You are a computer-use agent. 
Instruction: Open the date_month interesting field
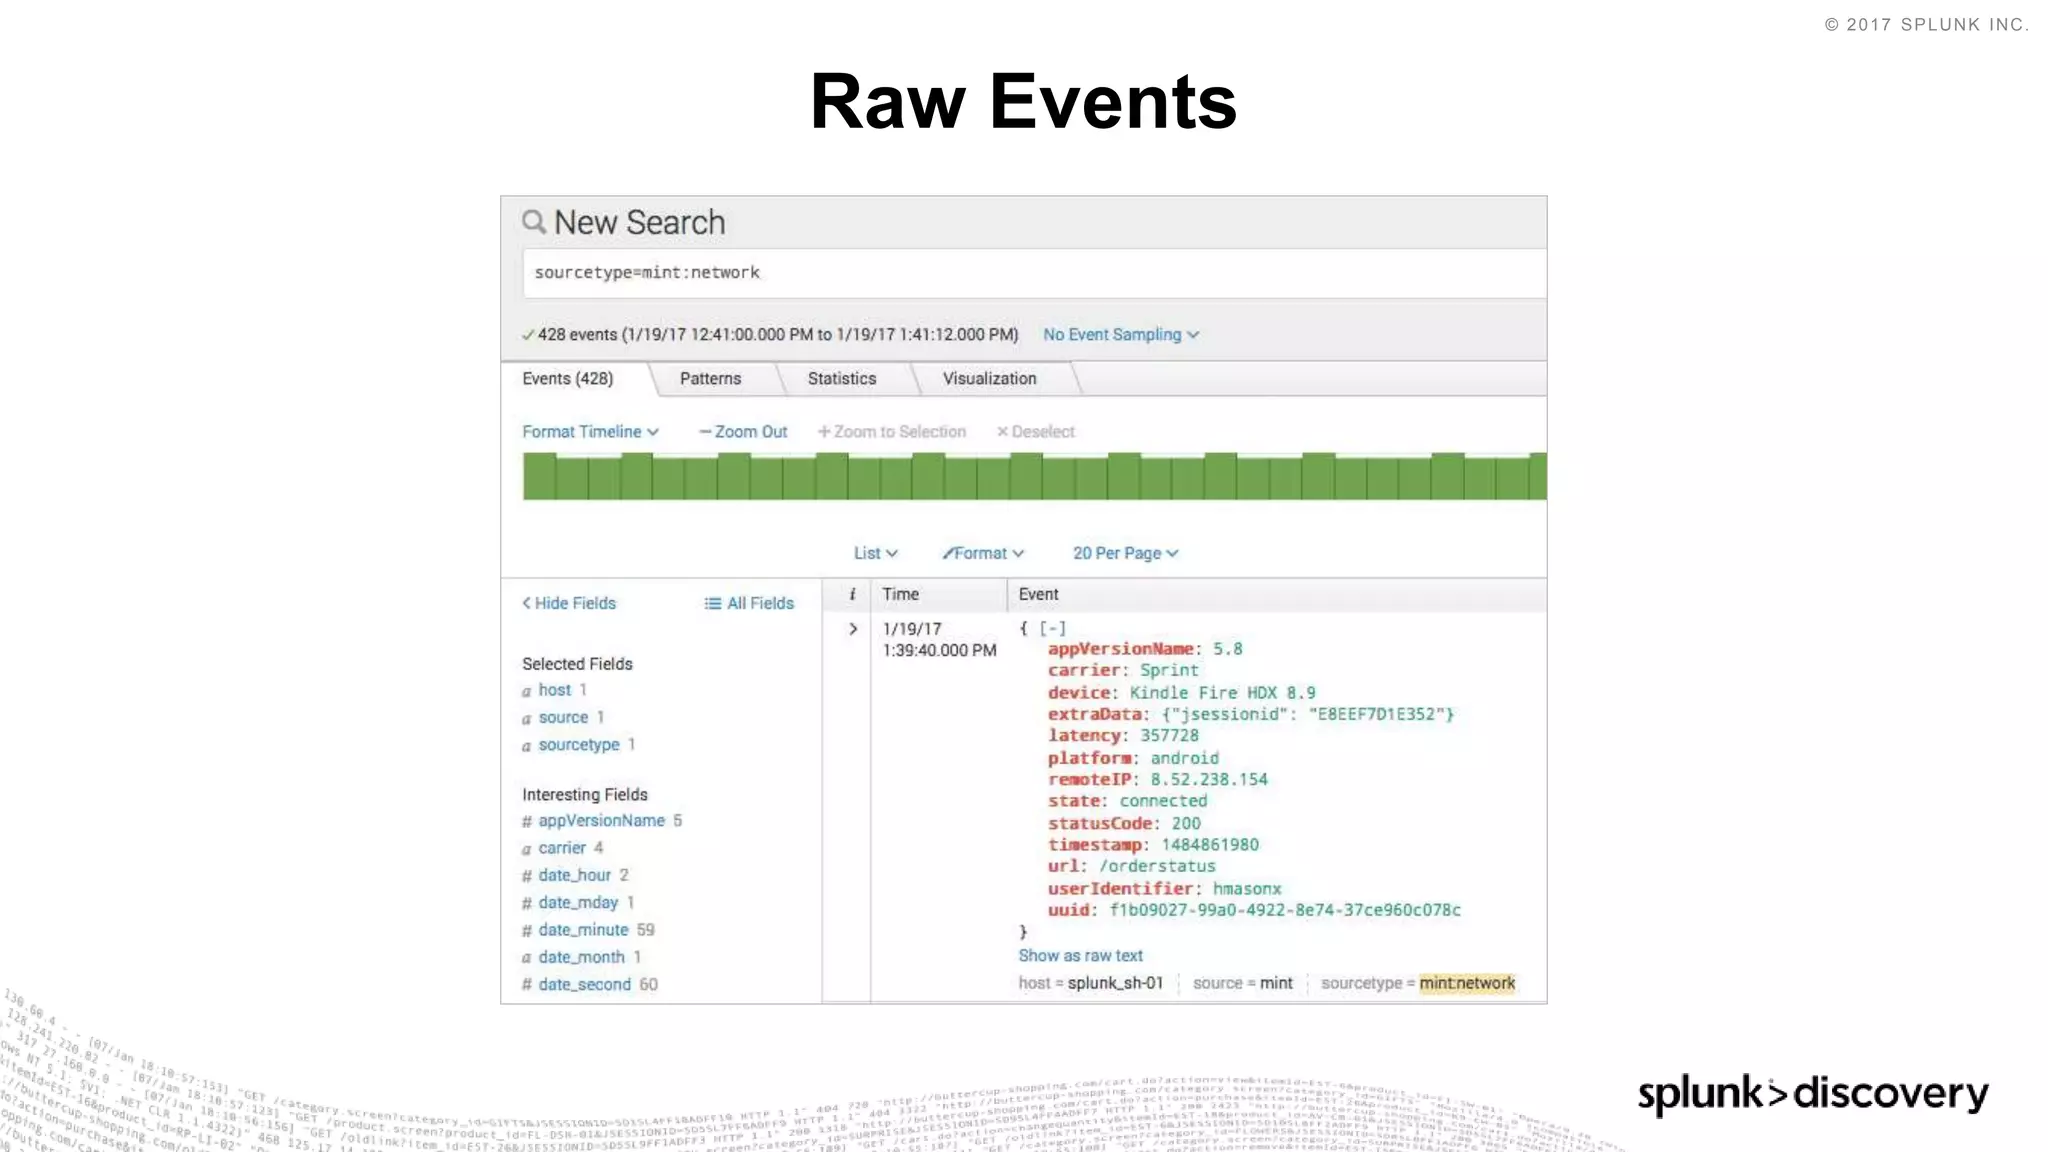click(581, 957)
